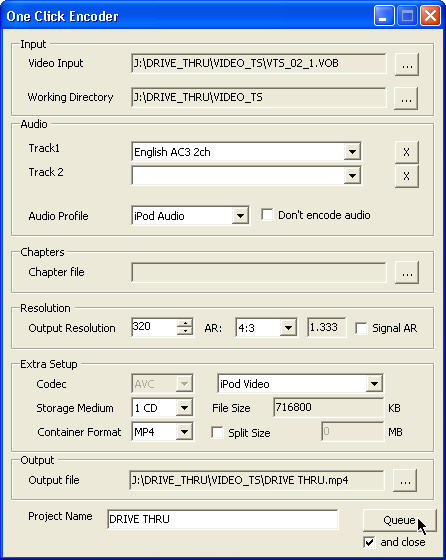
Task: Clear Track1 using the X button
Action: tap(406, 152)
